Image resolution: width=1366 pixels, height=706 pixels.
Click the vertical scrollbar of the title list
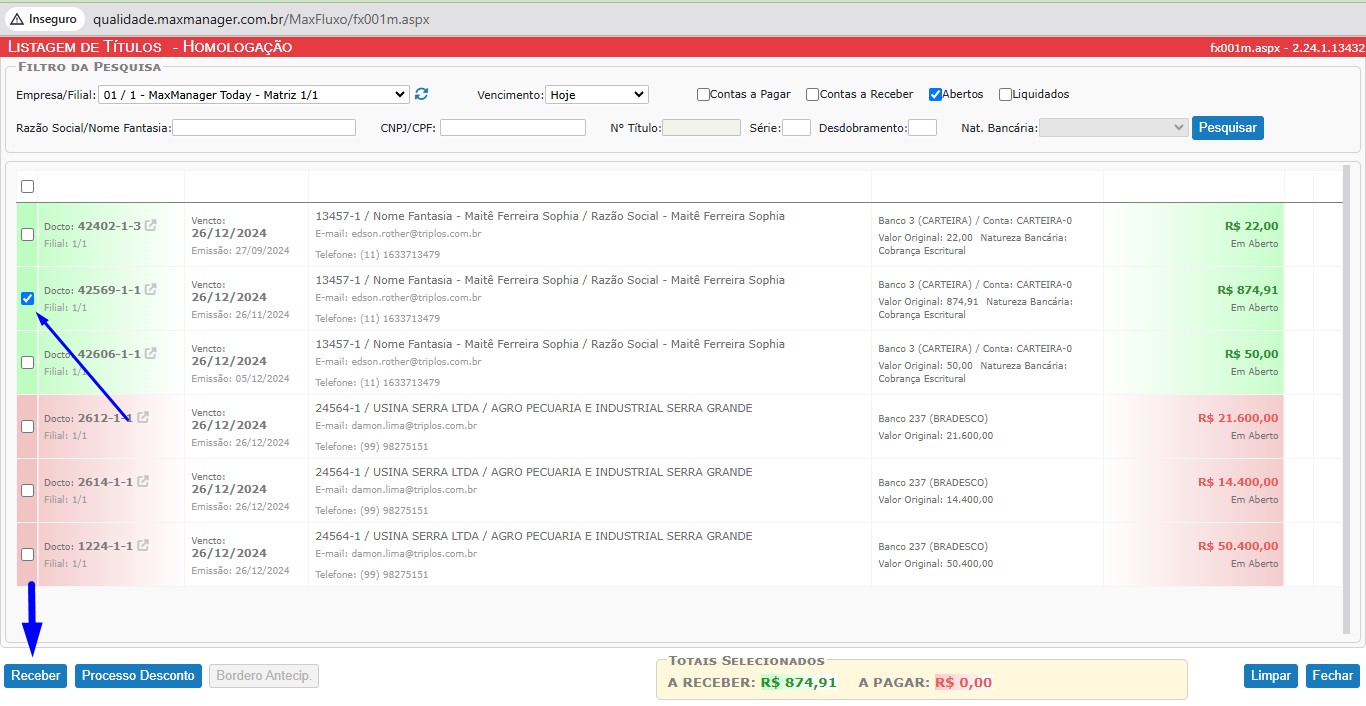pyautogui.click(x=1346, y=400)
